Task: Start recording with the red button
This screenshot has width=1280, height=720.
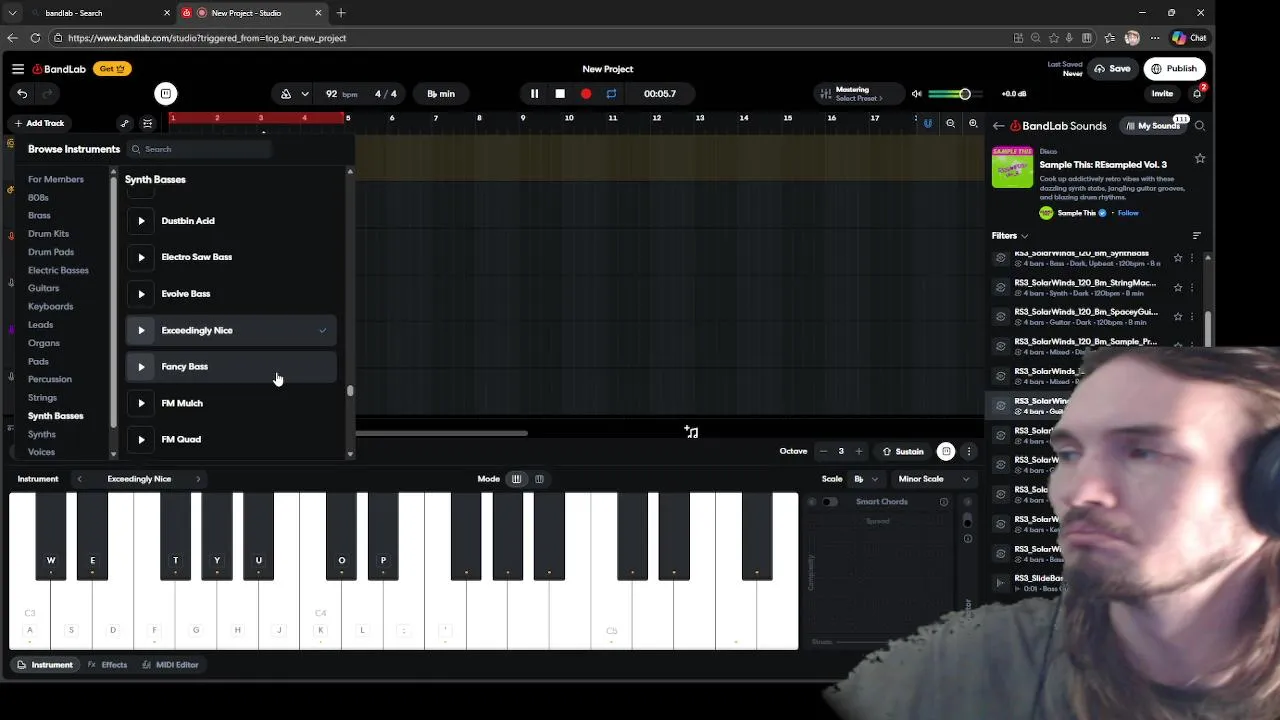Action: click(586, 94)
